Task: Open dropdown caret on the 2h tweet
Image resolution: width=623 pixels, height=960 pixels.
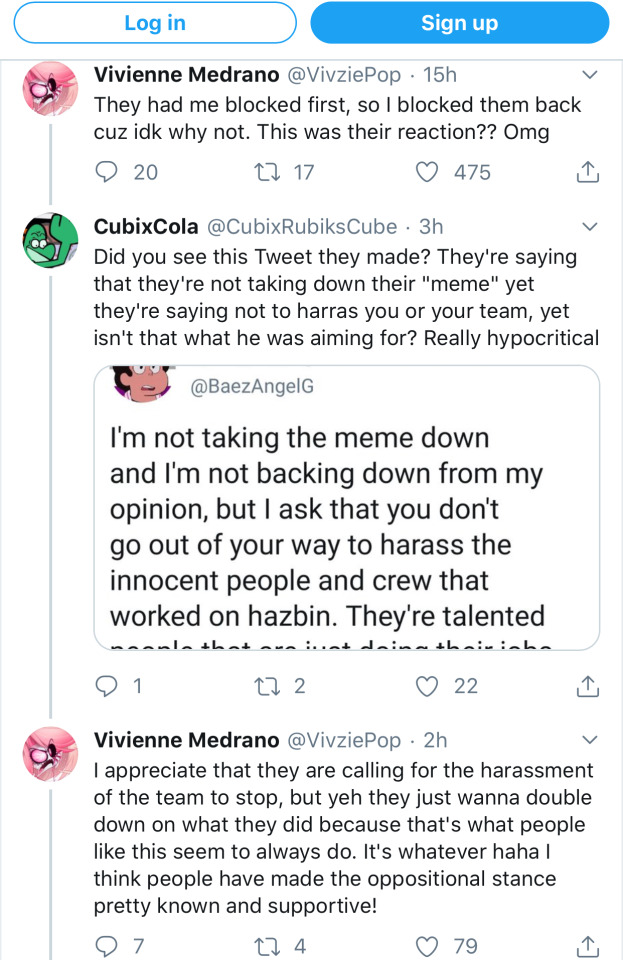Action: point(589,741)
